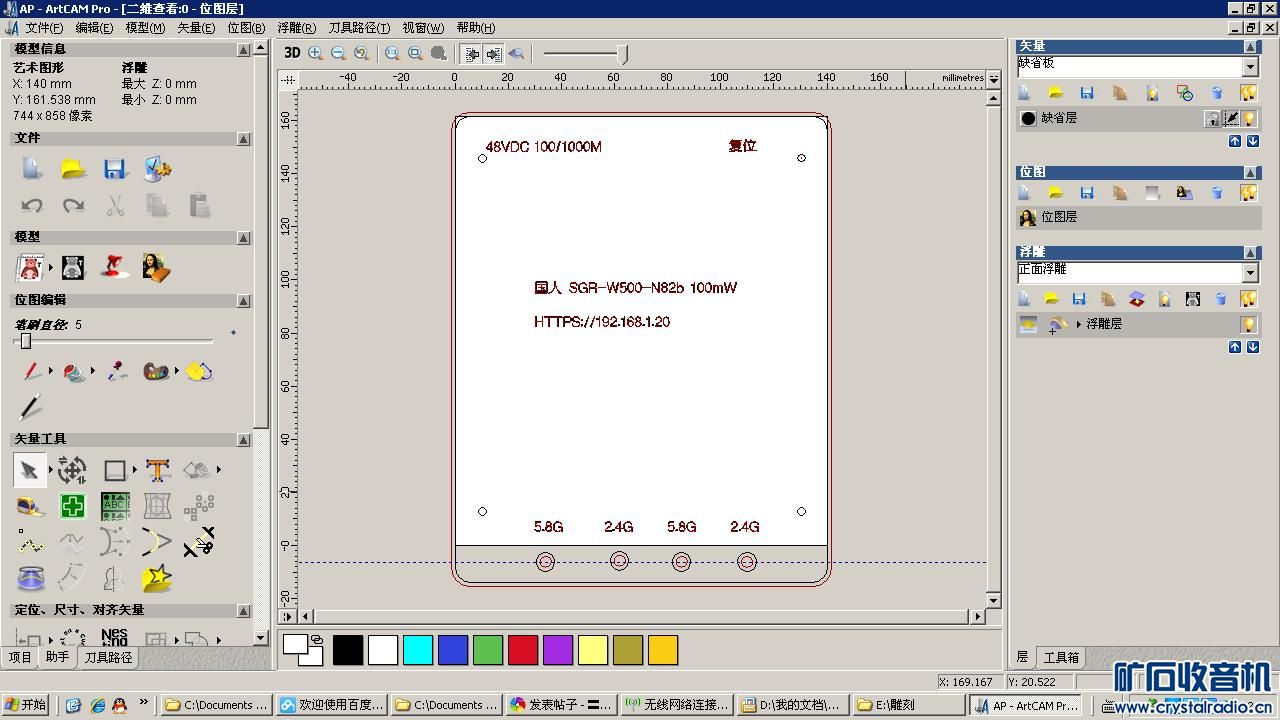Switch to the 工具箱 tab
The width and height of the screenshot is (1280, 720).
point(1061,657)
